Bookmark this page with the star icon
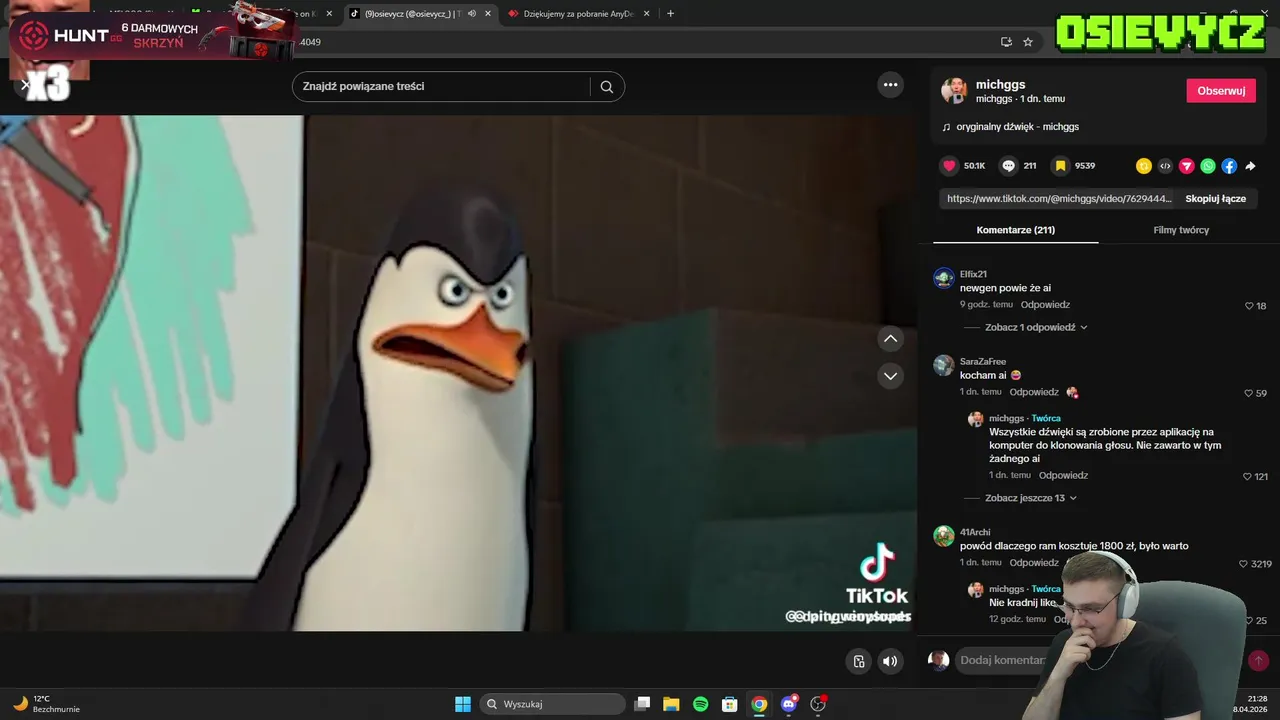Image resolution: width=1280 pixels, height=720 pixels. (x=1027, y=42)
